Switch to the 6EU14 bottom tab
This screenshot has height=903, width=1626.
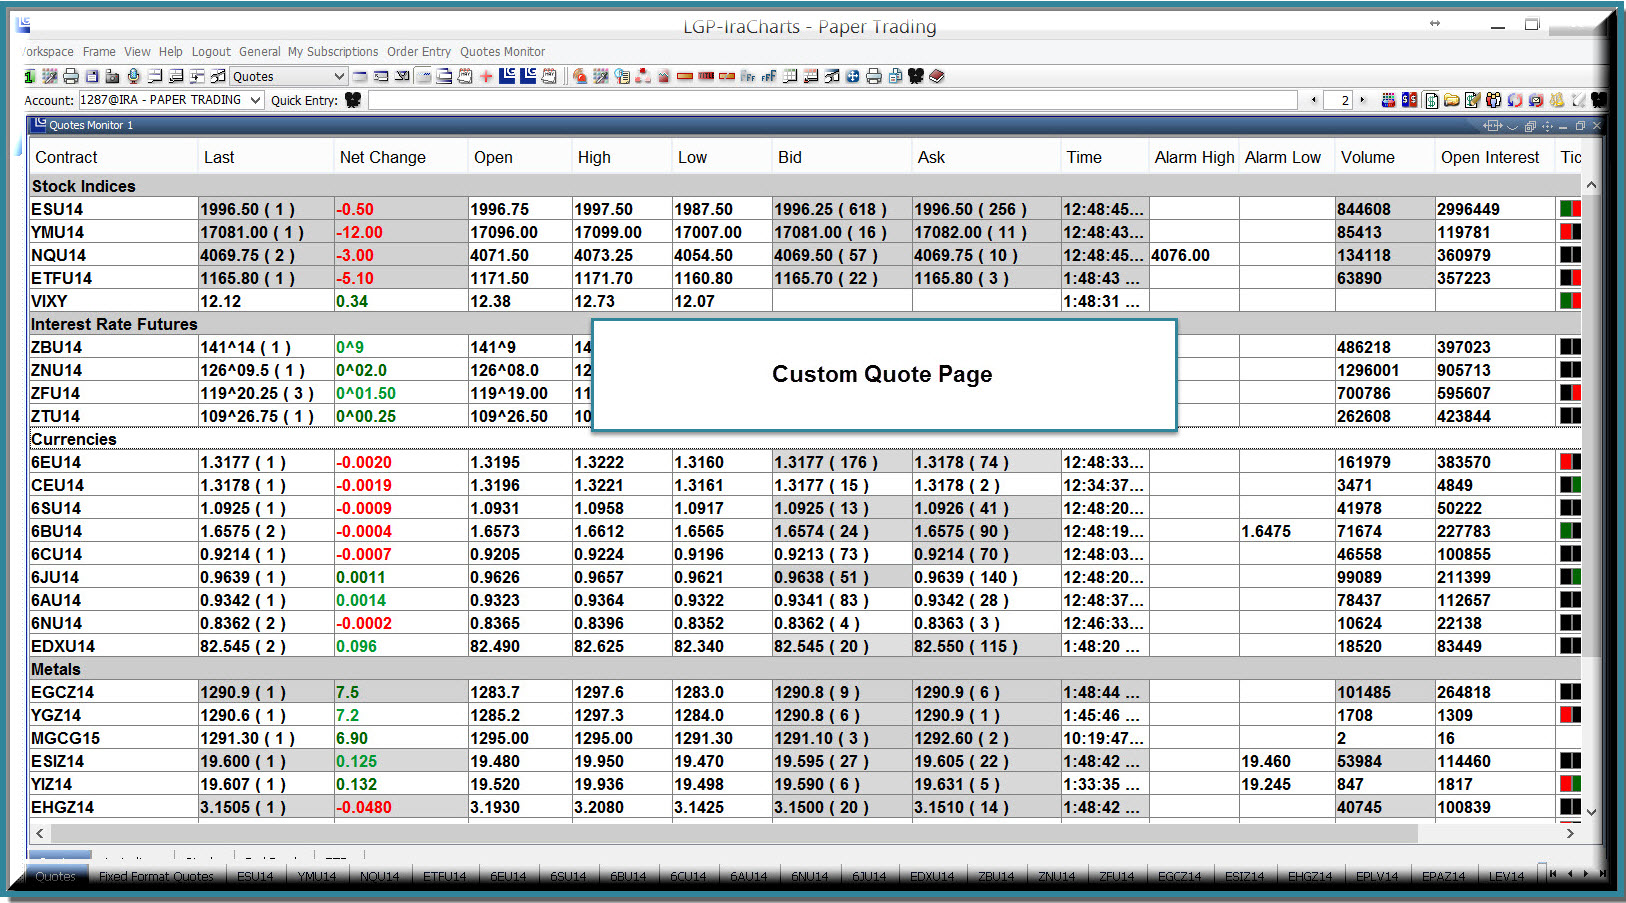508,876
